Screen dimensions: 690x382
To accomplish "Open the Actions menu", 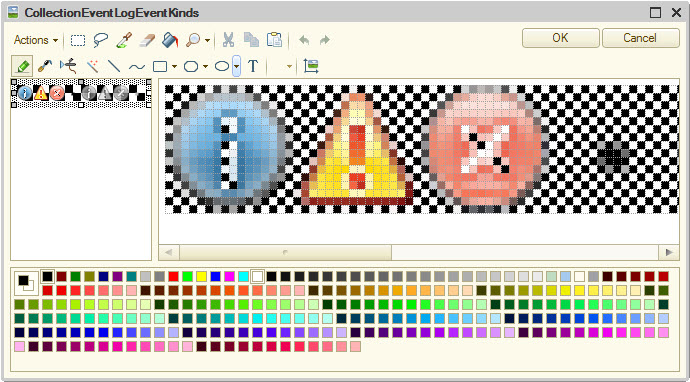I will tap(36, 40).
